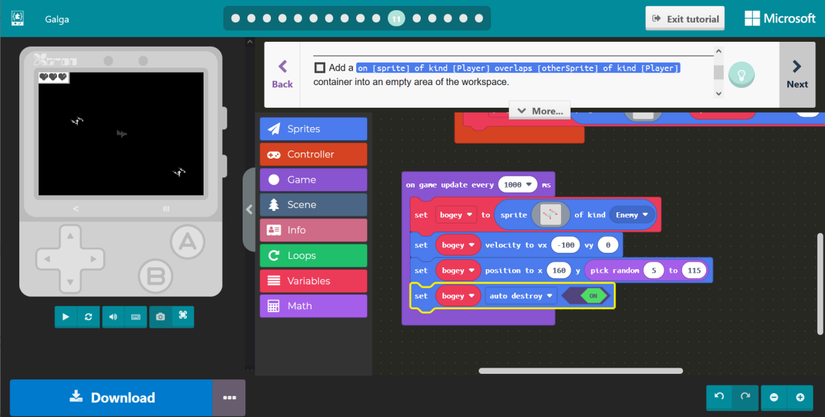Click the D-pad right arrow
Image resolution: width=825 pixels, height=417 pixels.
point(93,259)
